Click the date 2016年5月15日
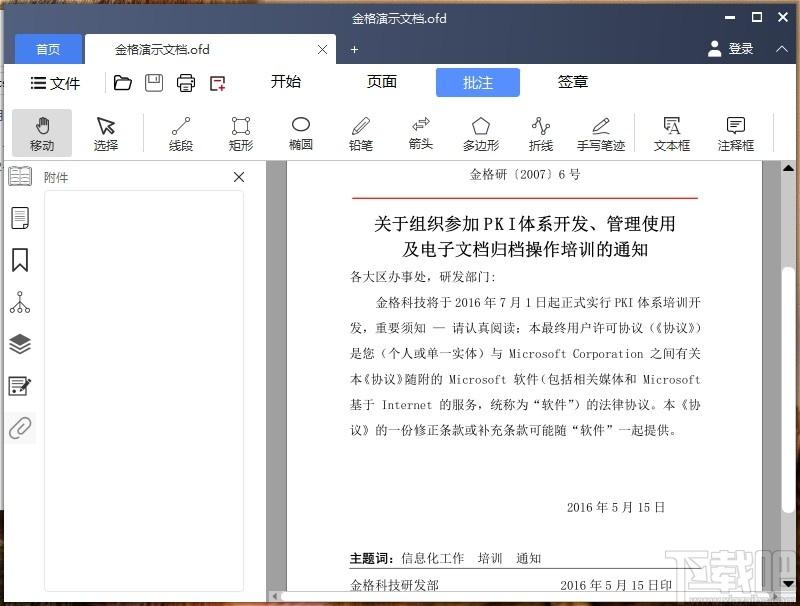 click(x=616, y=507)
